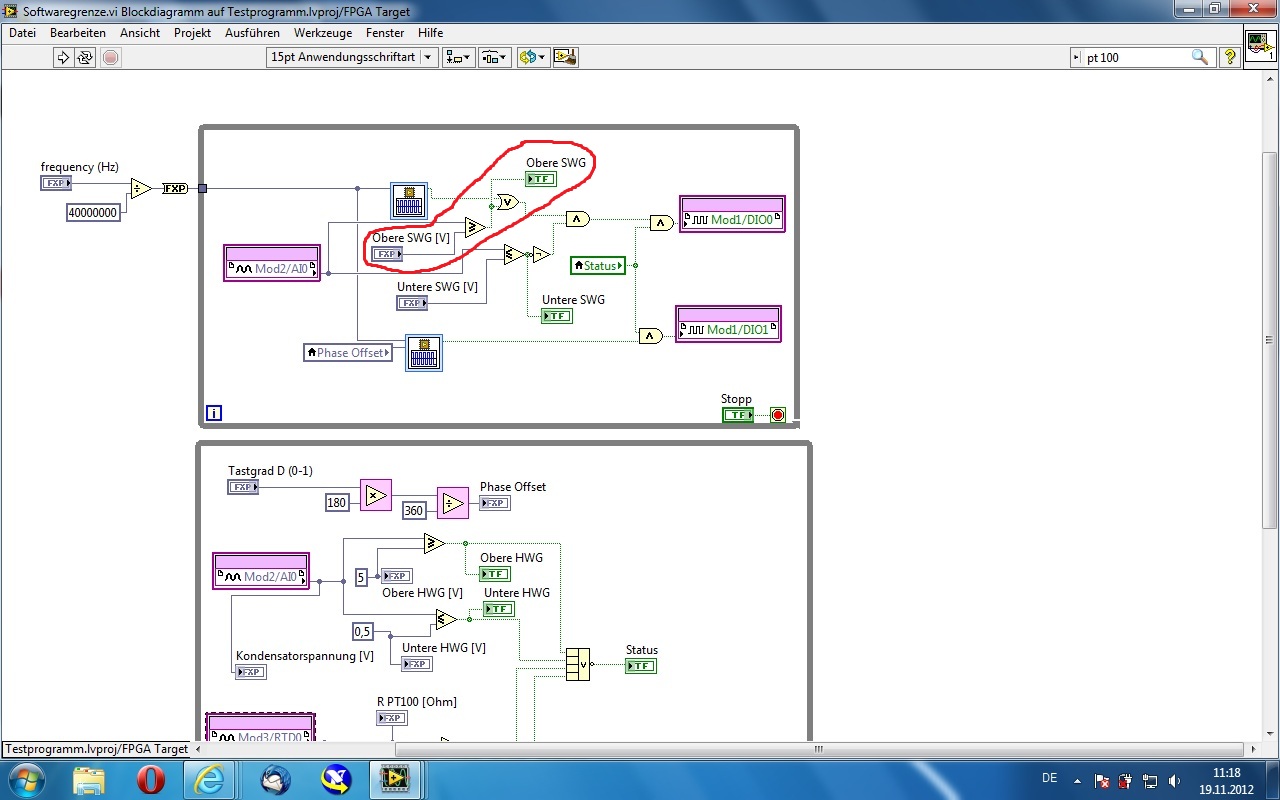Open the Hilfe menu
Viewport: 1280px width, 800px height.
[x=430, y=33]
